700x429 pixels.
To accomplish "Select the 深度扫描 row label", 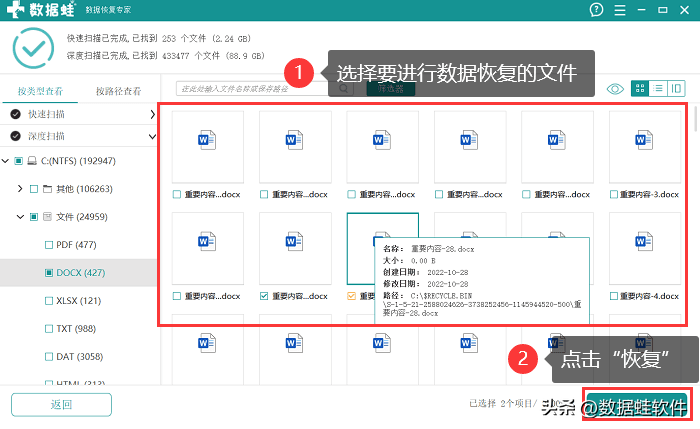I will [x=46, y=136].
